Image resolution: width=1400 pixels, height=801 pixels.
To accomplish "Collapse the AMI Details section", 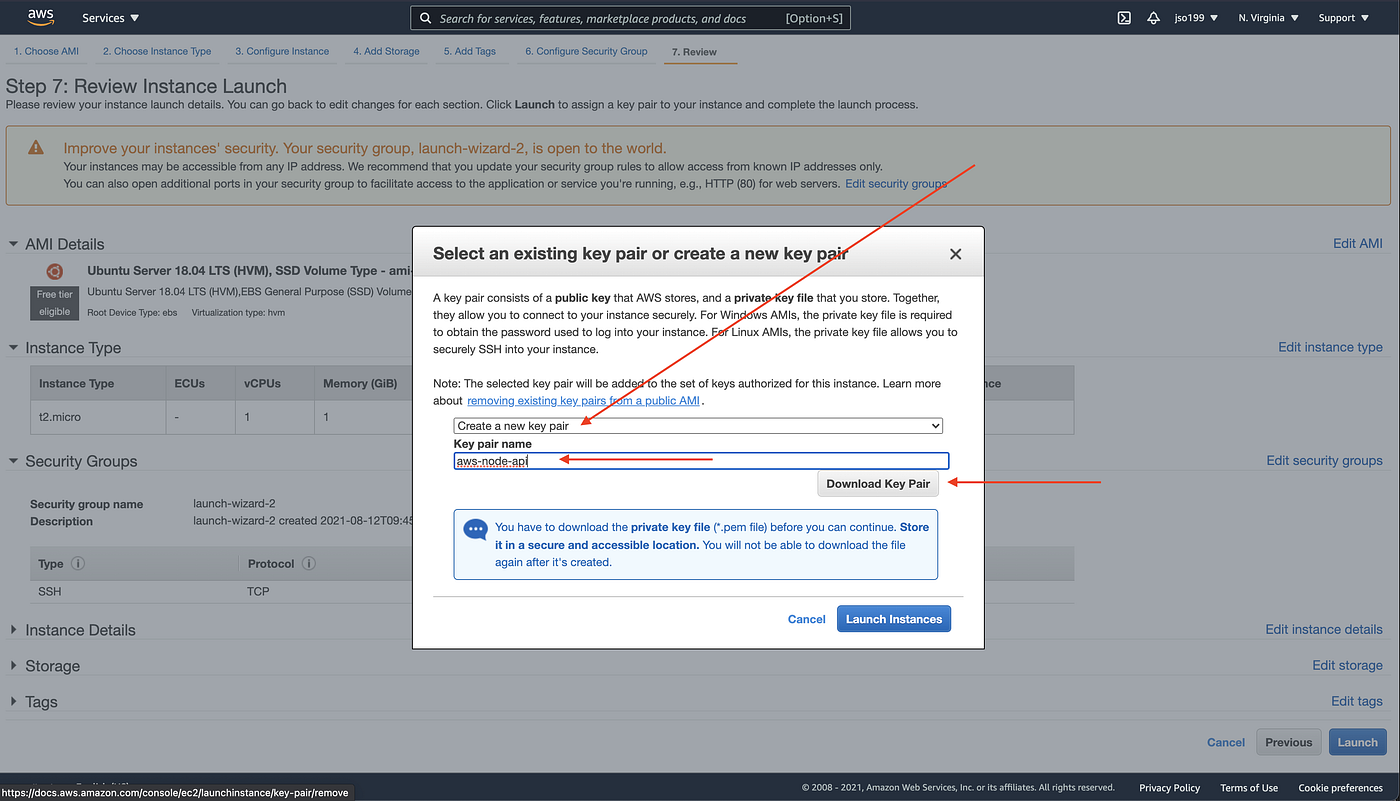I will coord(13,243).
